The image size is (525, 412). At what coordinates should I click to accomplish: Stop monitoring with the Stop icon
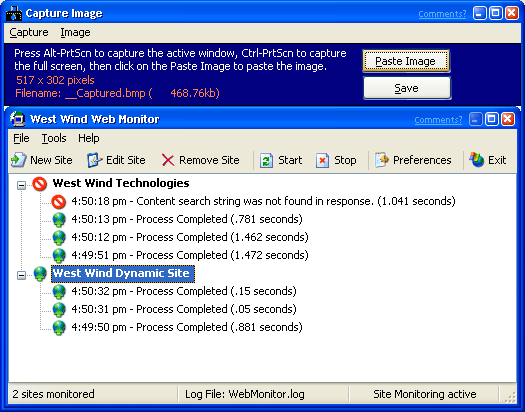coord(322,160)
